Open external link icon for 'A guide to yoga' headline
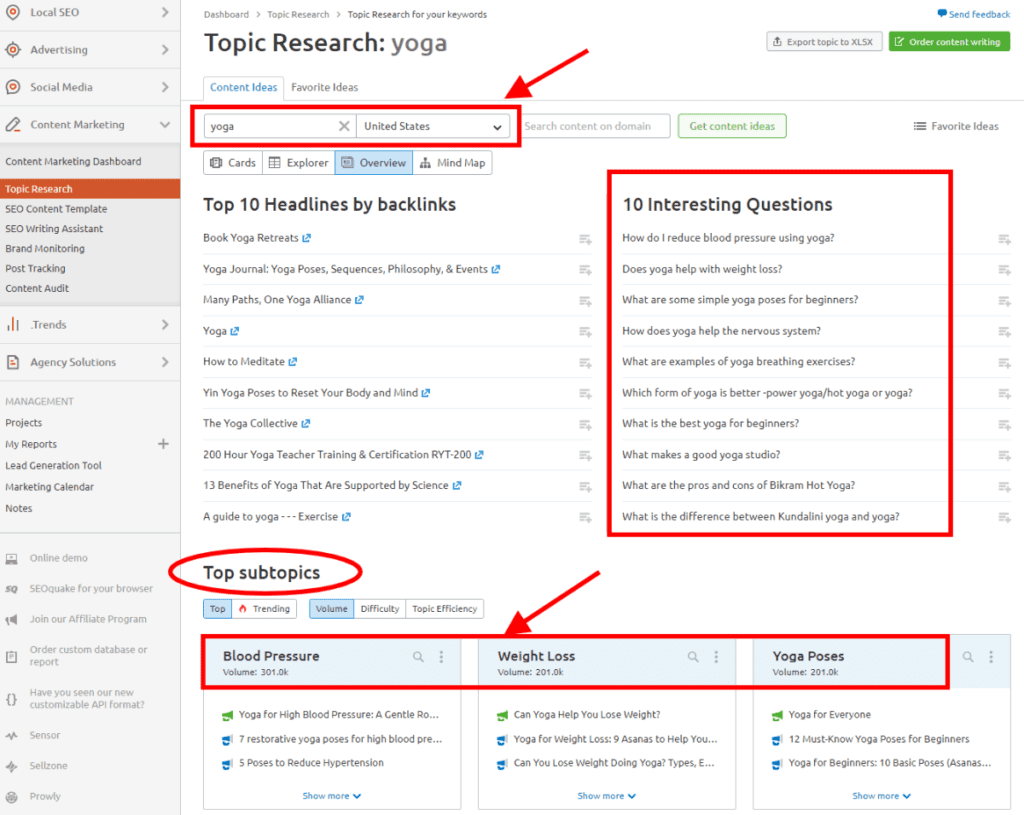 (346, 517)
